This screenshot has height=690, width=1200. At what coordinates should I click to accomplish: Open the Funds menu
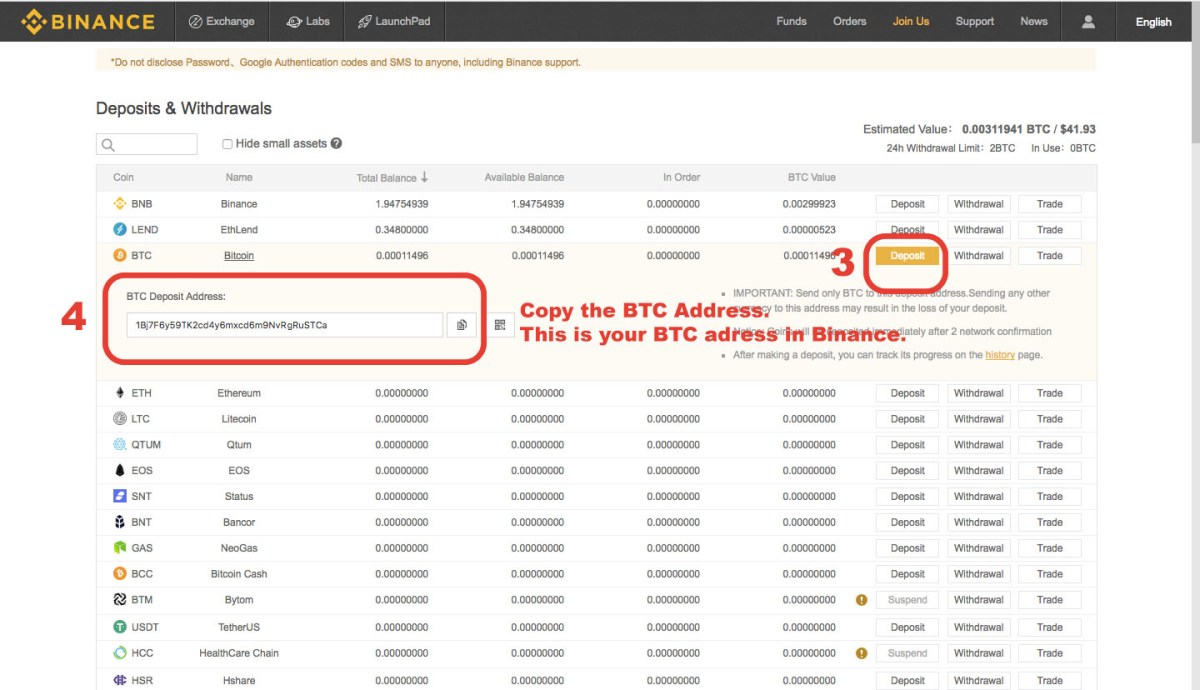click(791, 21)
